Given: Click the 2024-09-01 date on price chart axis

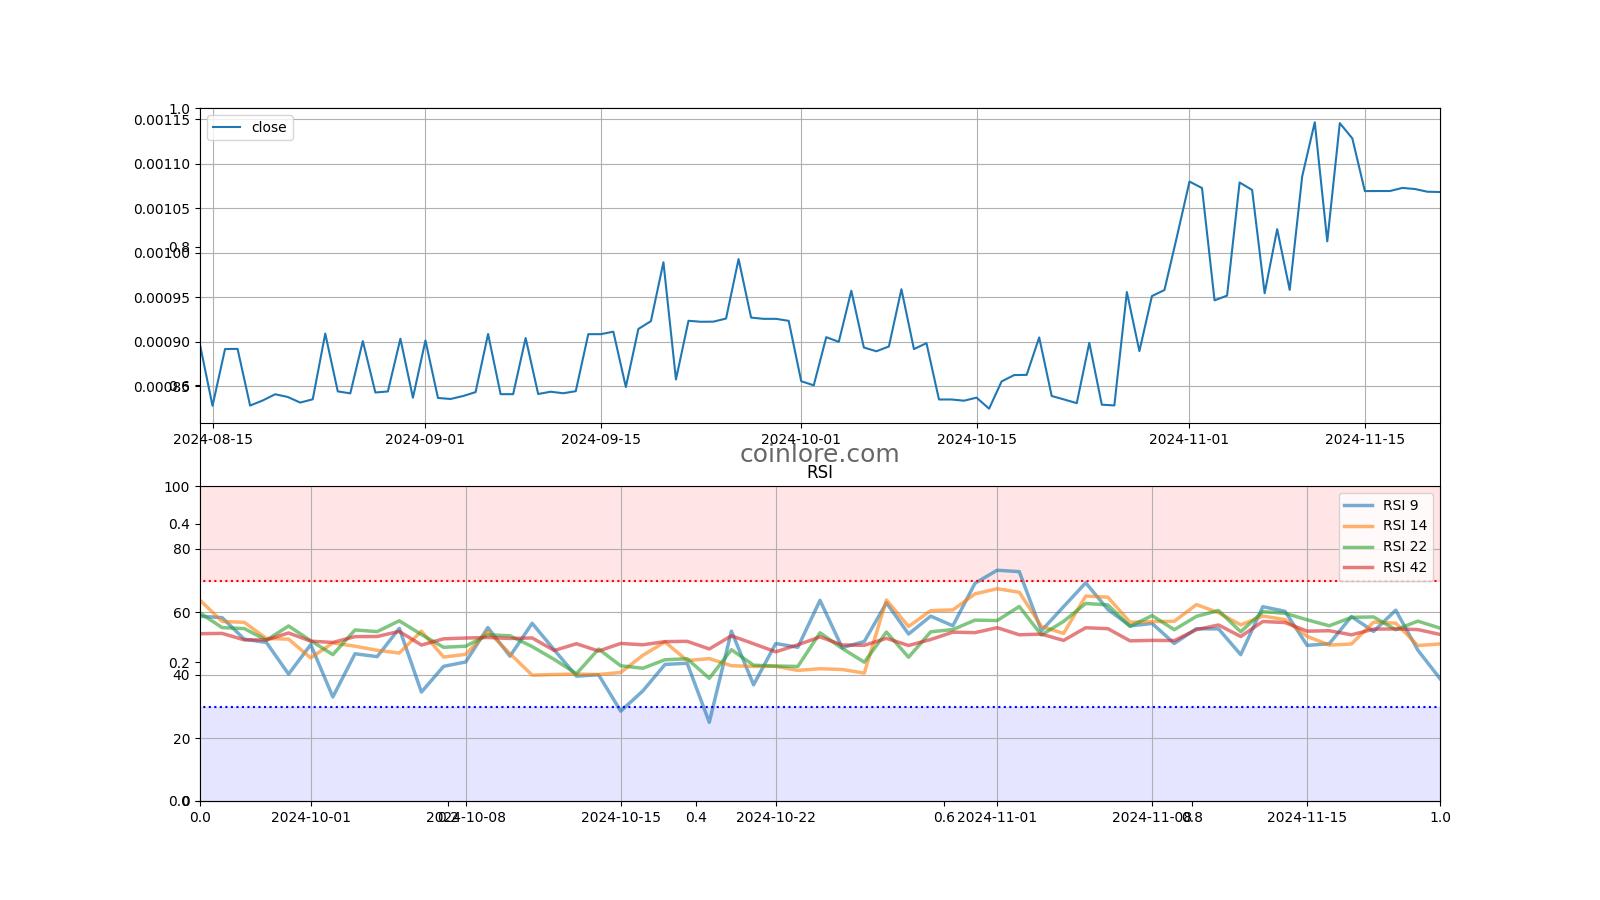Looking at the screenshot, I should pyautogui.click(x=425, y=438).
